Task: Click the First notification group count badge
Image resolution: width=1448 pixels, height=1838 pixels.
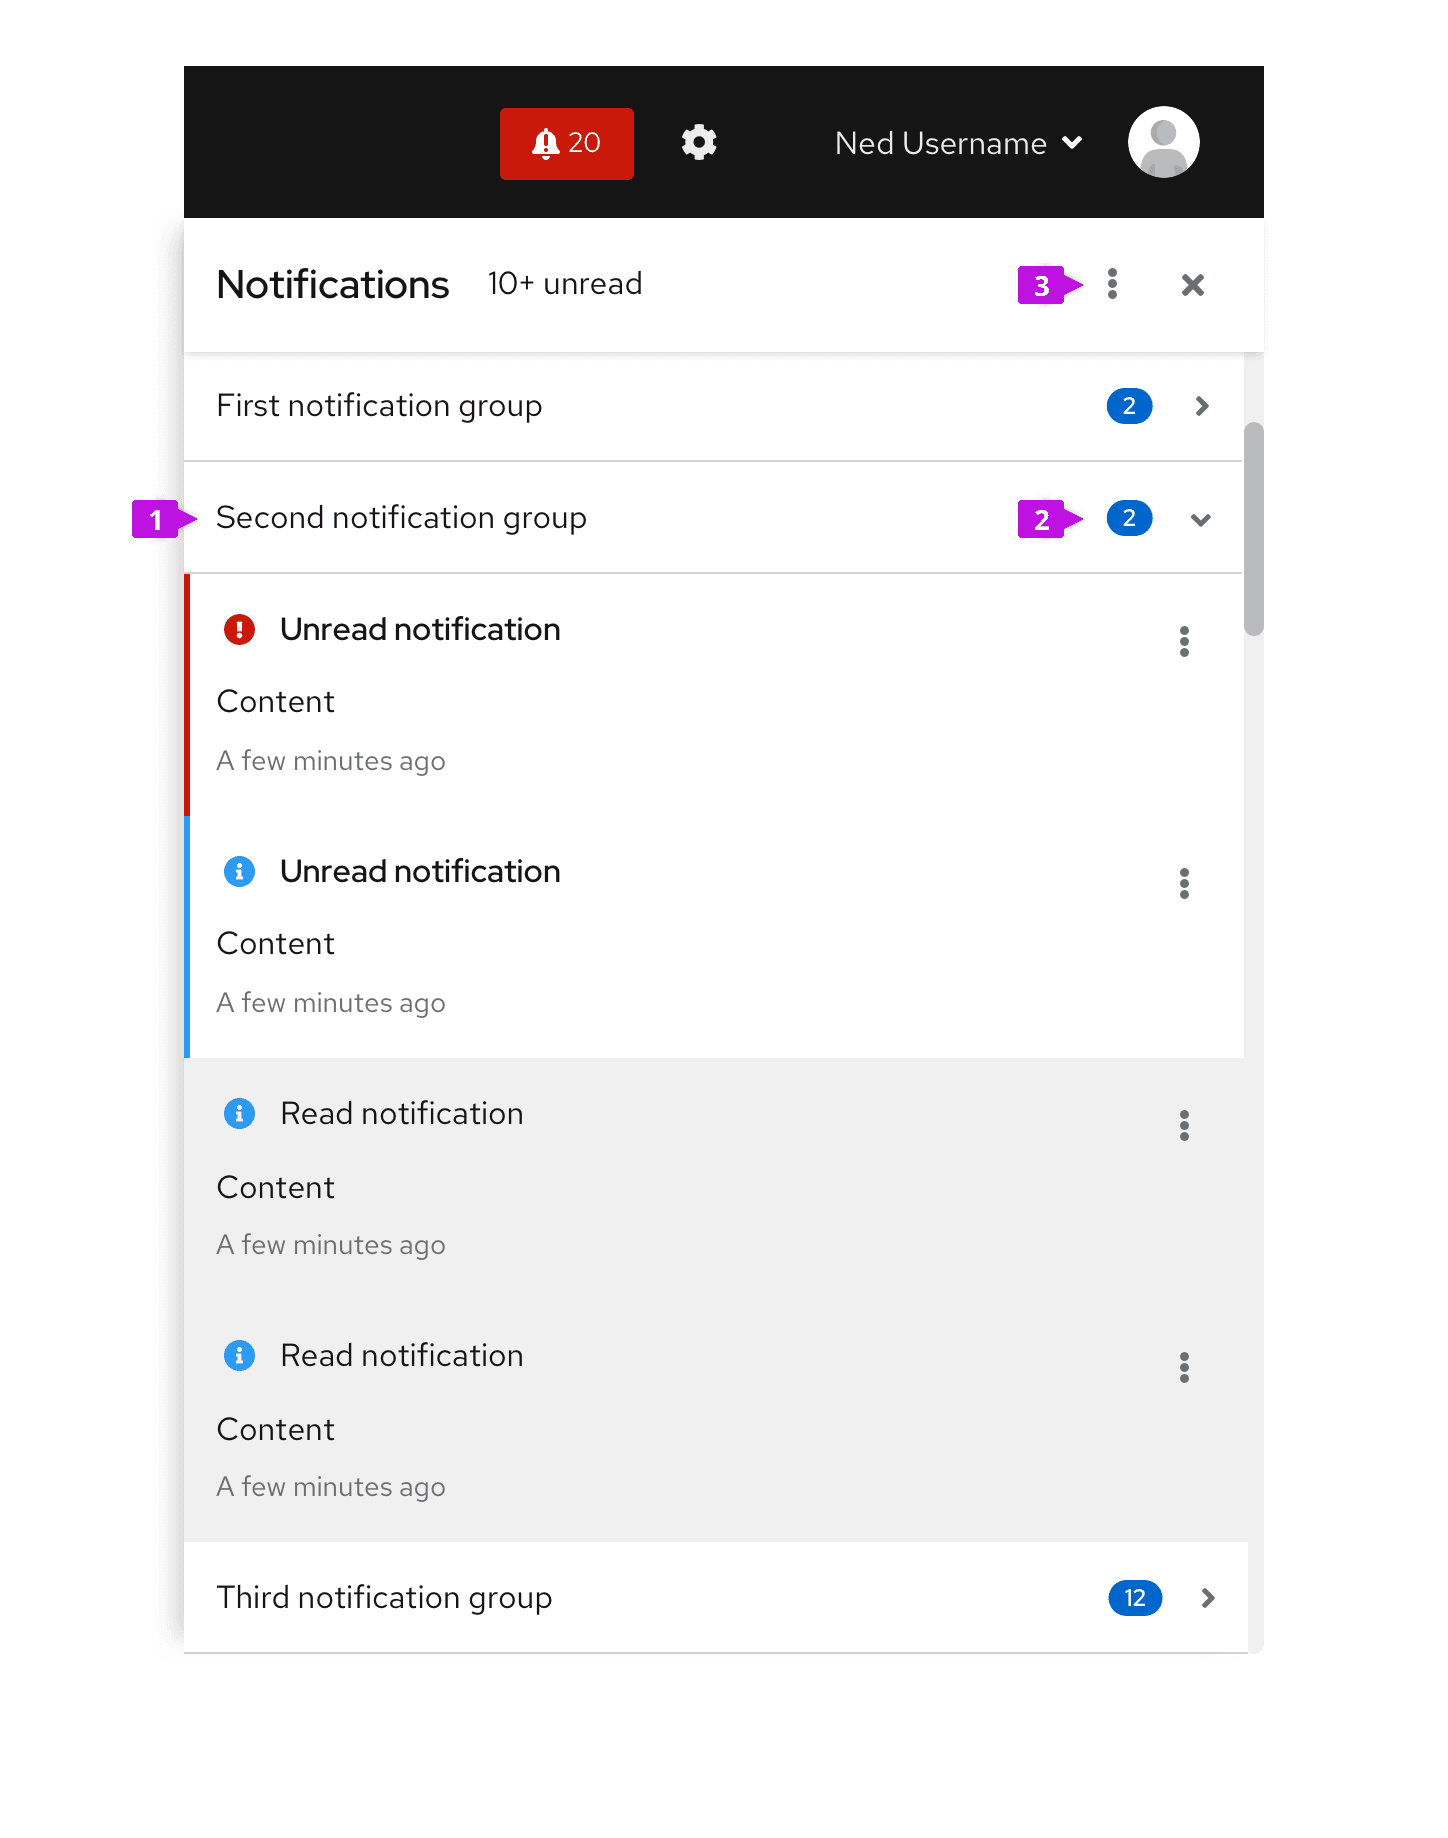Action: click(1129, 406)
